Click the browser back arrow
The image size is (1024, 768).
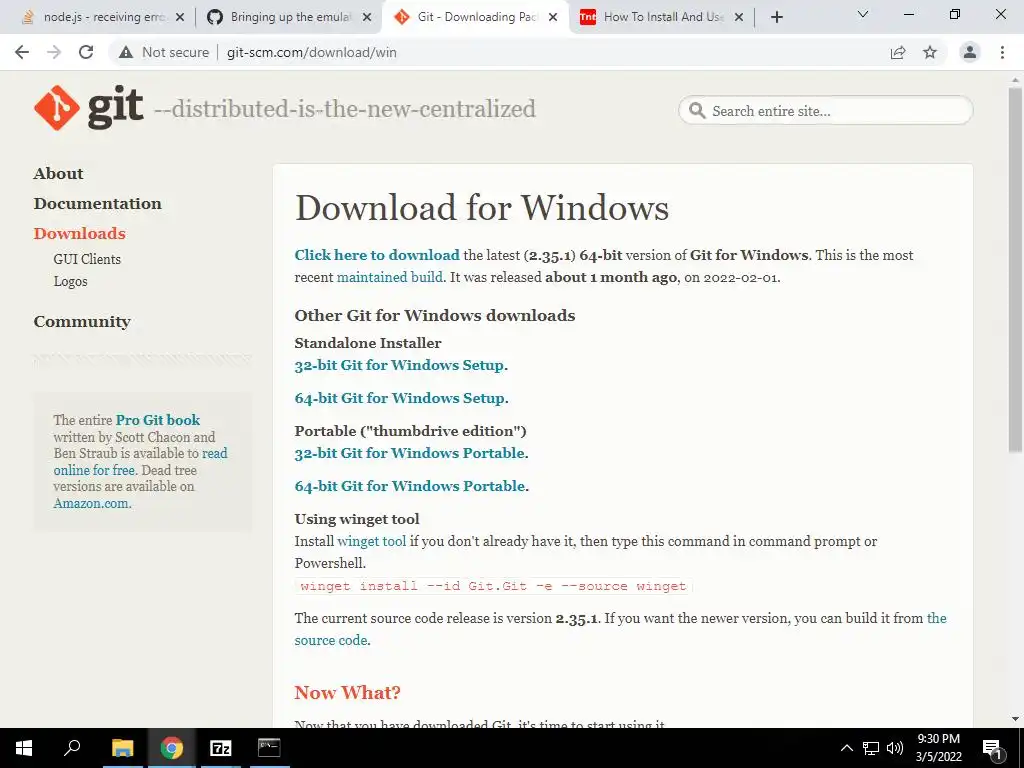tap(22, 52)
